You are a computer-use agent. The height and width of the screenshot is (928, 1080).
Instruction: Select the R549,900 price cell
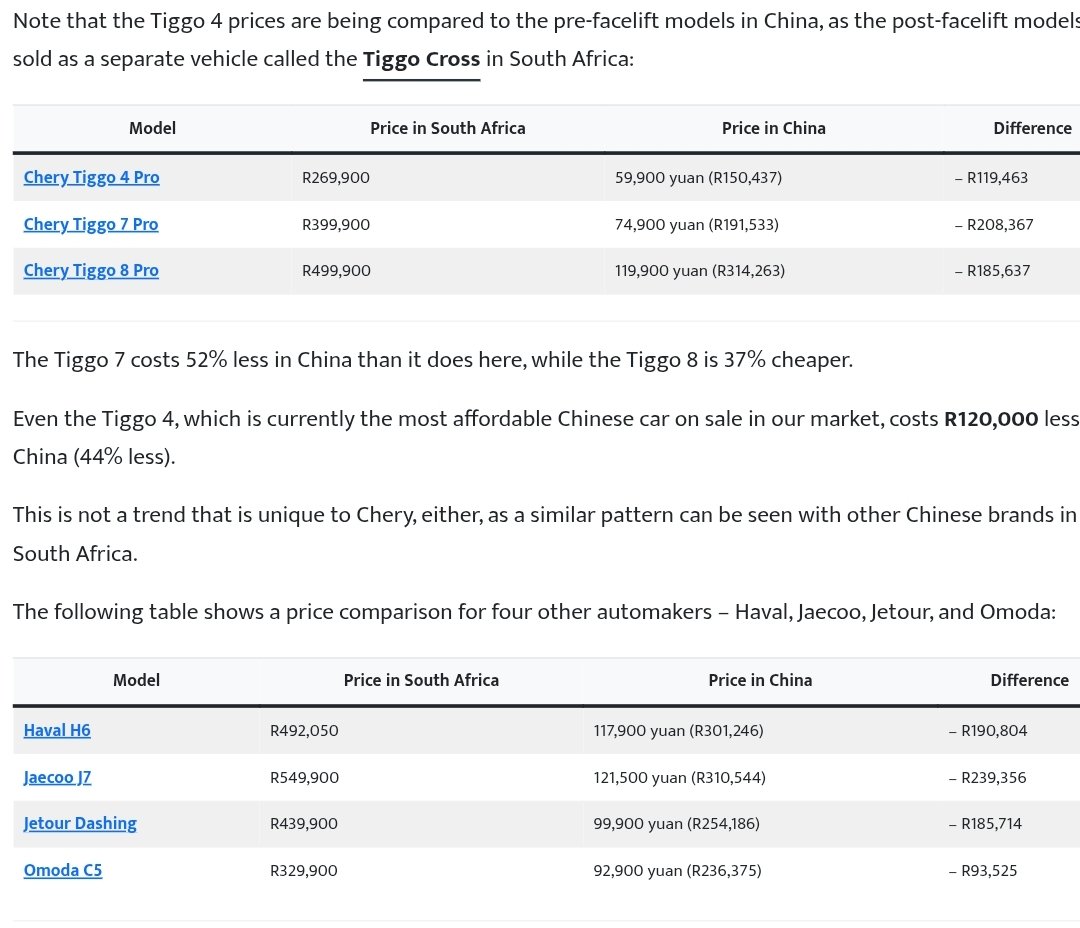421,777
